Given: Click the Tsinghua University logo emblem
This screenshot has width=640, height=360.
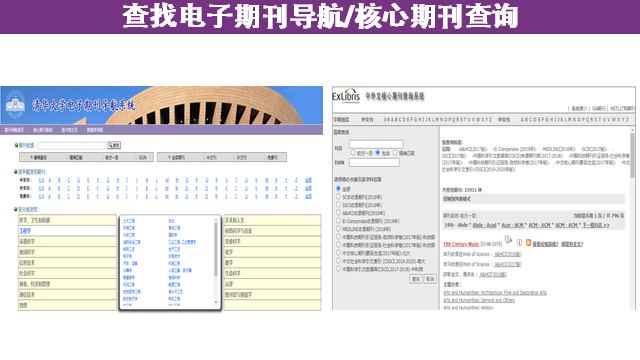Looking at the screenshot, I should (x=15, y=104).
